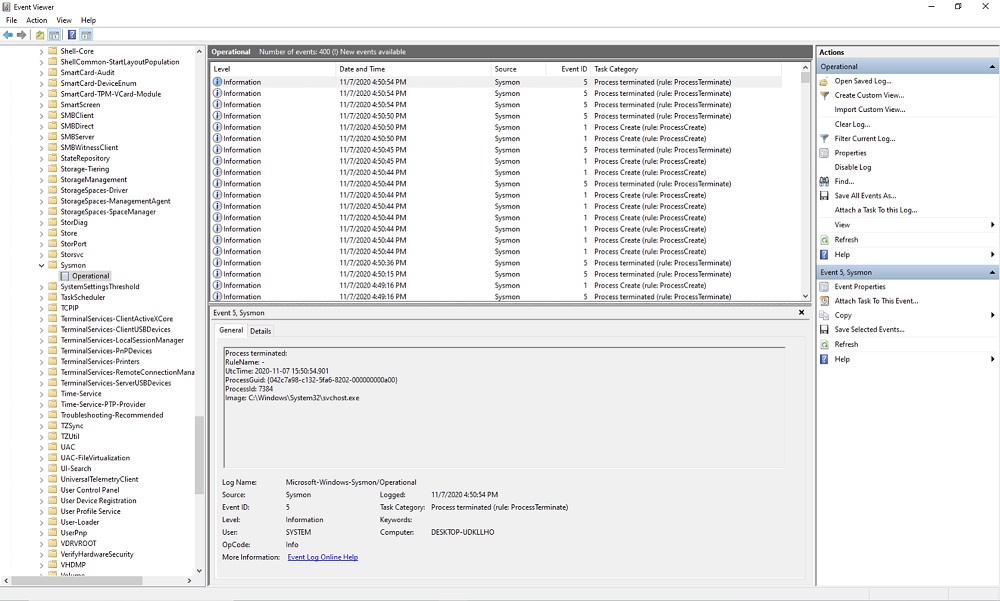Collapse the Operational actions section
Viewport: 1000px width, 601px height.
pos(992,67)
